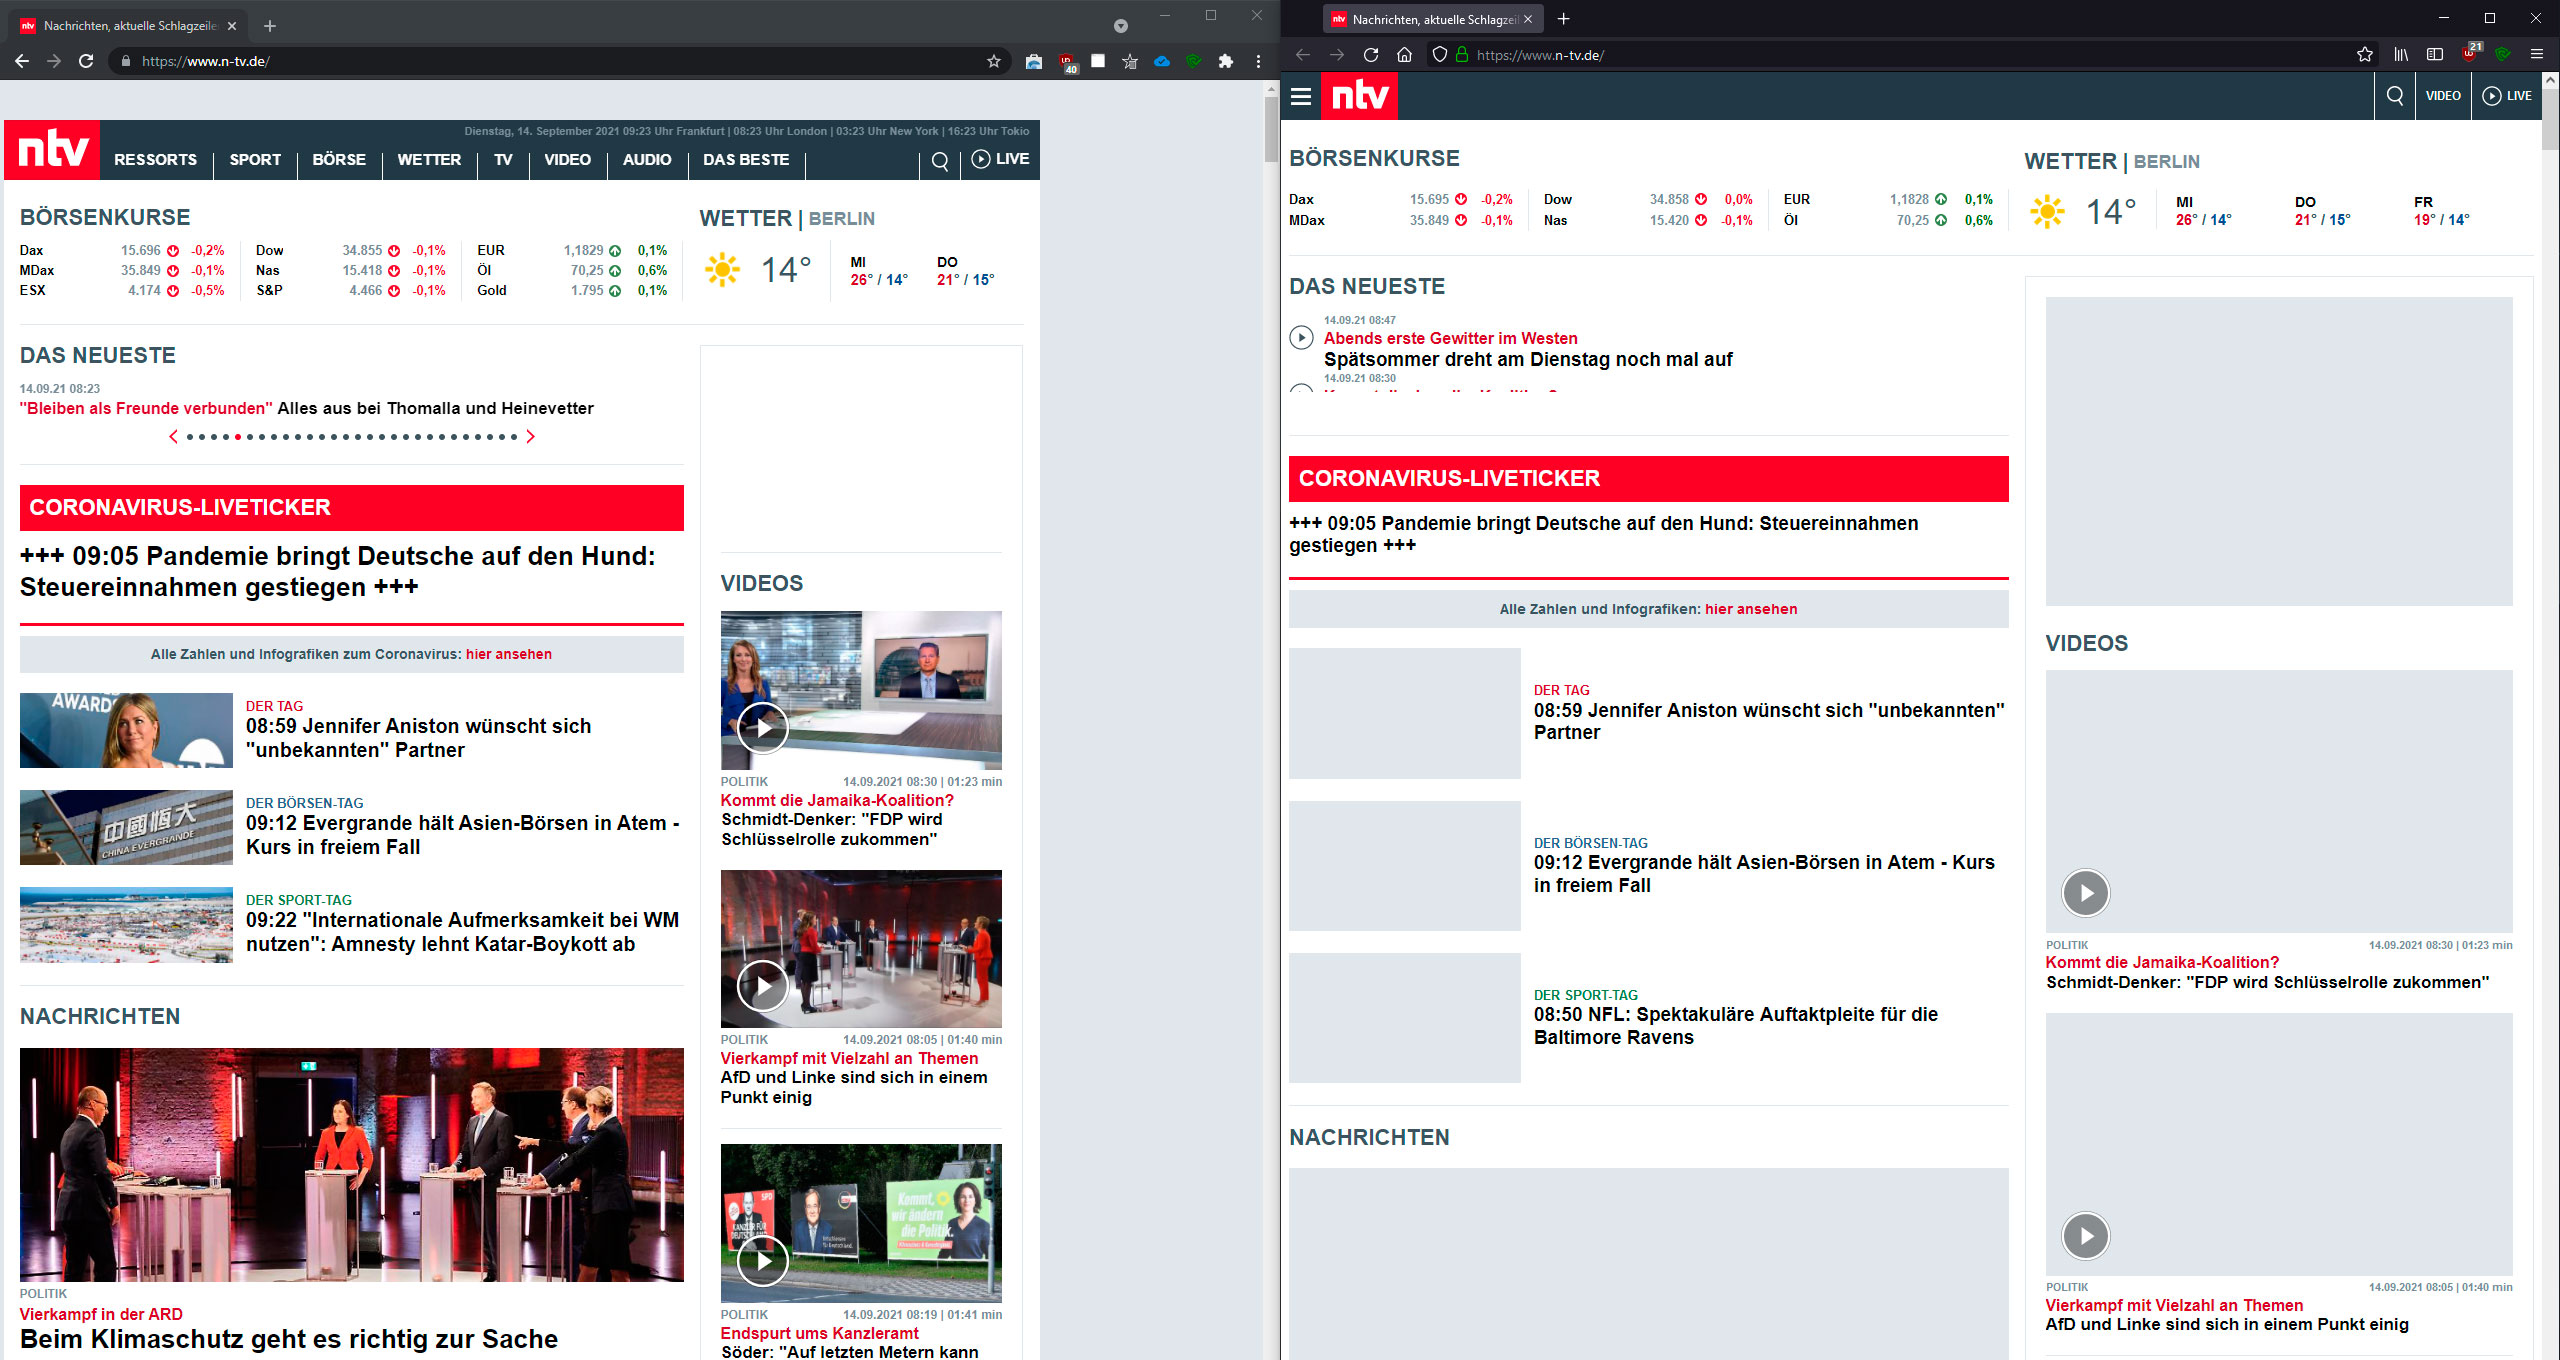The width and height of the screenshot is (2560, 1360).
Task: Open the search on the n-tv navigation bar
Action: tap(938, 160)
